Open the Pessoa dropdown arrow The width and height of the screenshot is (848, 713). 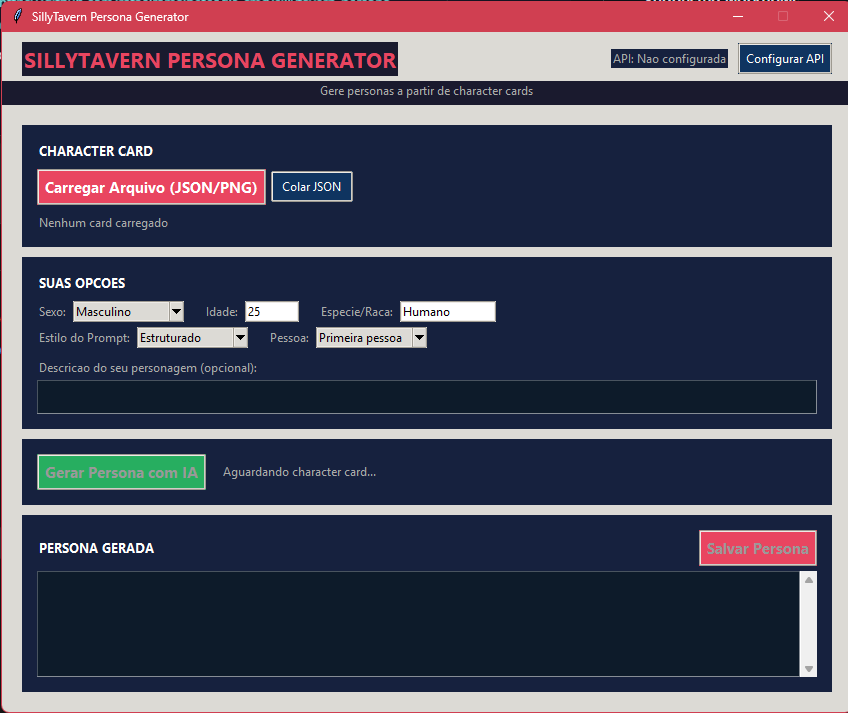[x=419, y=338]
